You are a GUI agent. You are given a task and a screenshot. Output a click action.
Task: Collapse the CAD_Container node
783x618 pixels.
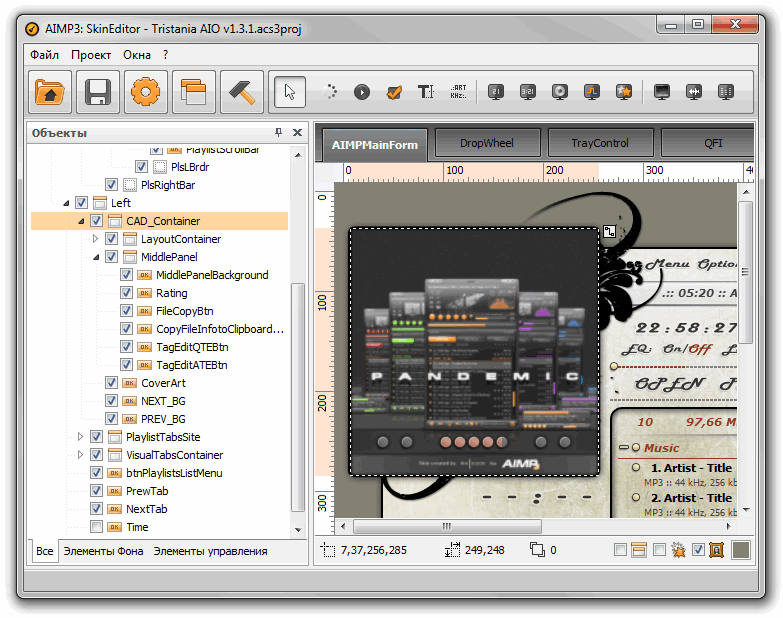click(81, 221)
